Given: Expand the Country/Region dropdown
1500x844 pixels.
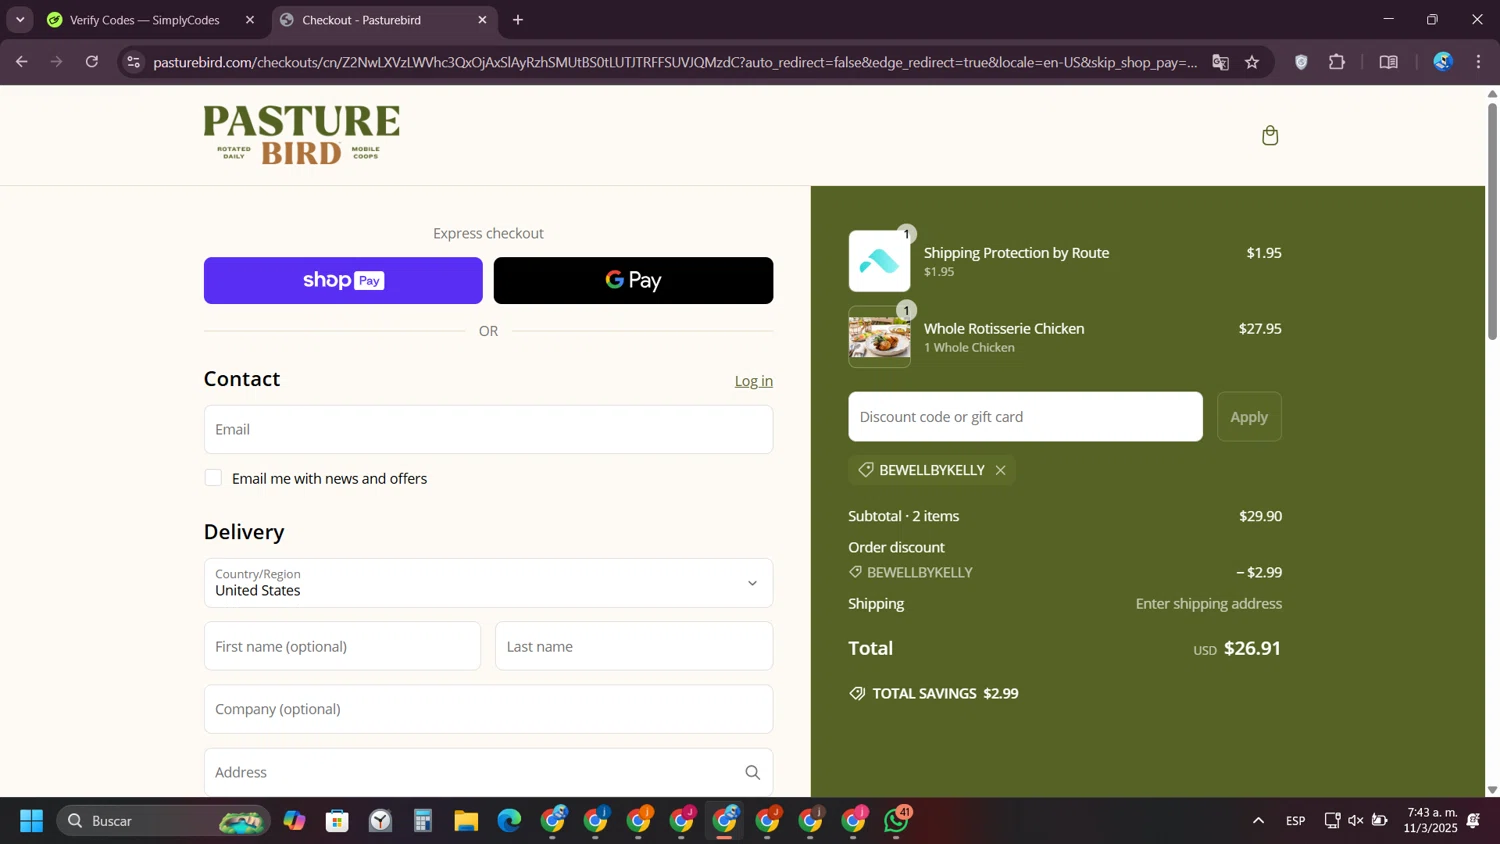Looking at the screenshot, I should coord(488,583).
